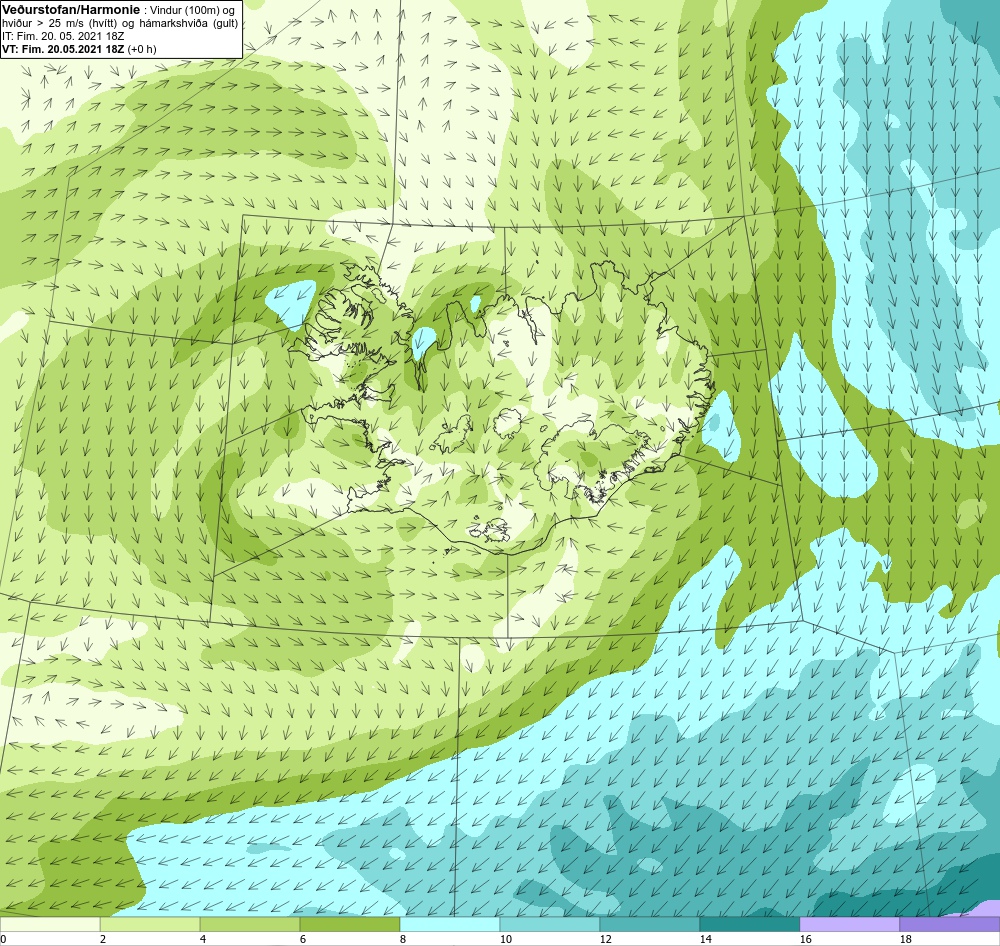Click the 'VT: Fim. 20.05.2021 18Z' line
The width and height of the screenshot is (1000, 946).
click(x=63, y=49)
